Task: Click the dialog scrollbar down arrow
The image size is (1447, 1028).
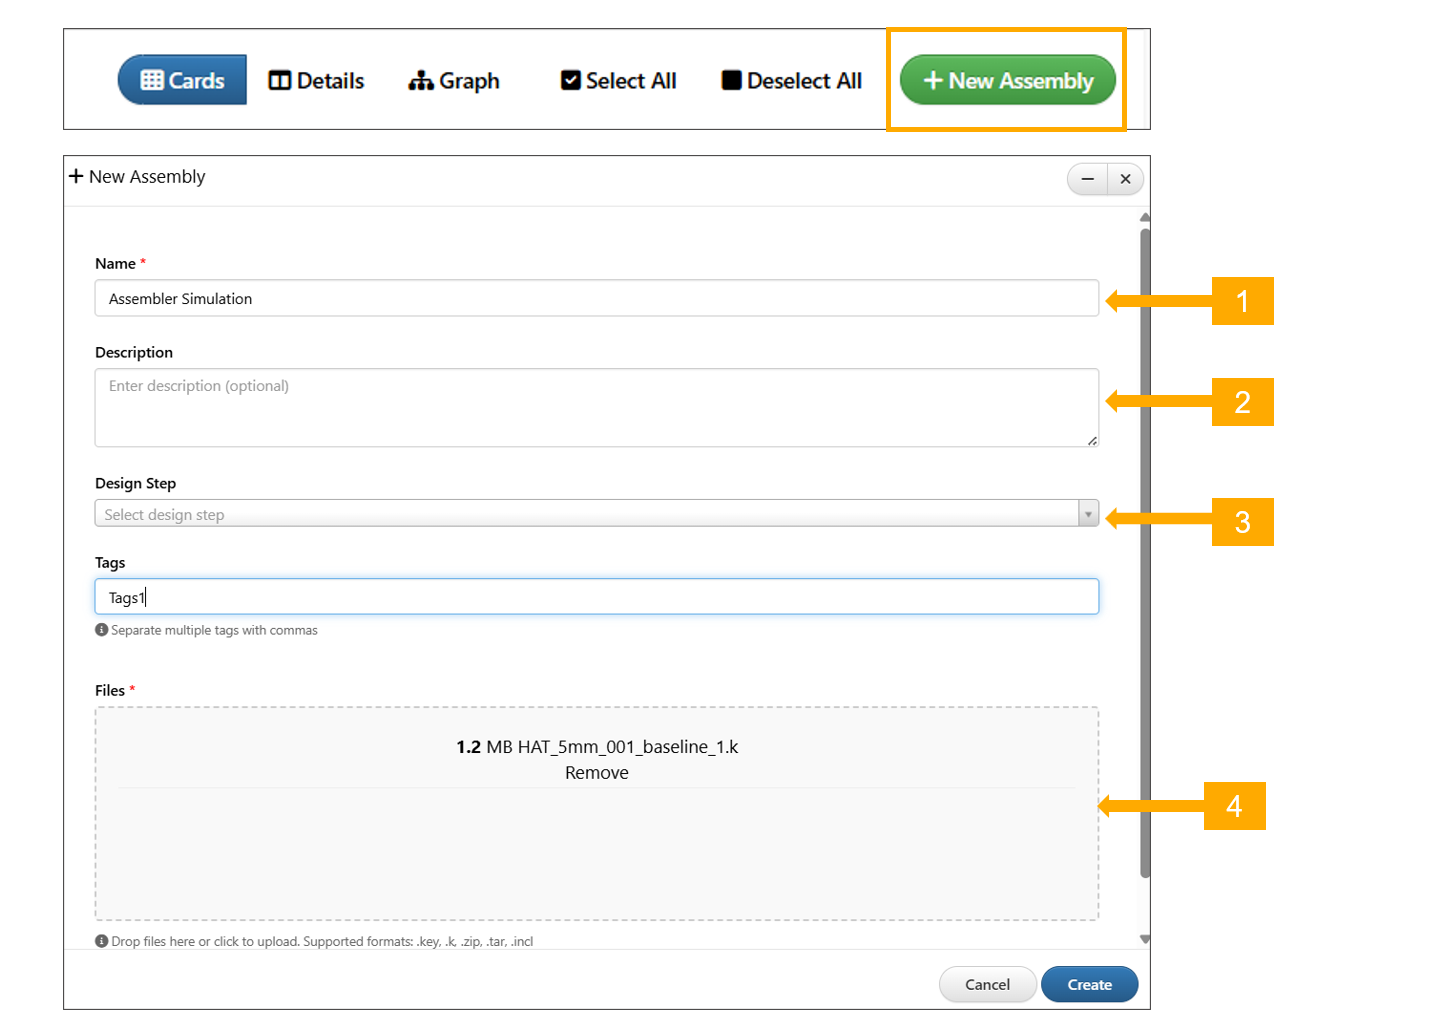Action: [1145, 939]
